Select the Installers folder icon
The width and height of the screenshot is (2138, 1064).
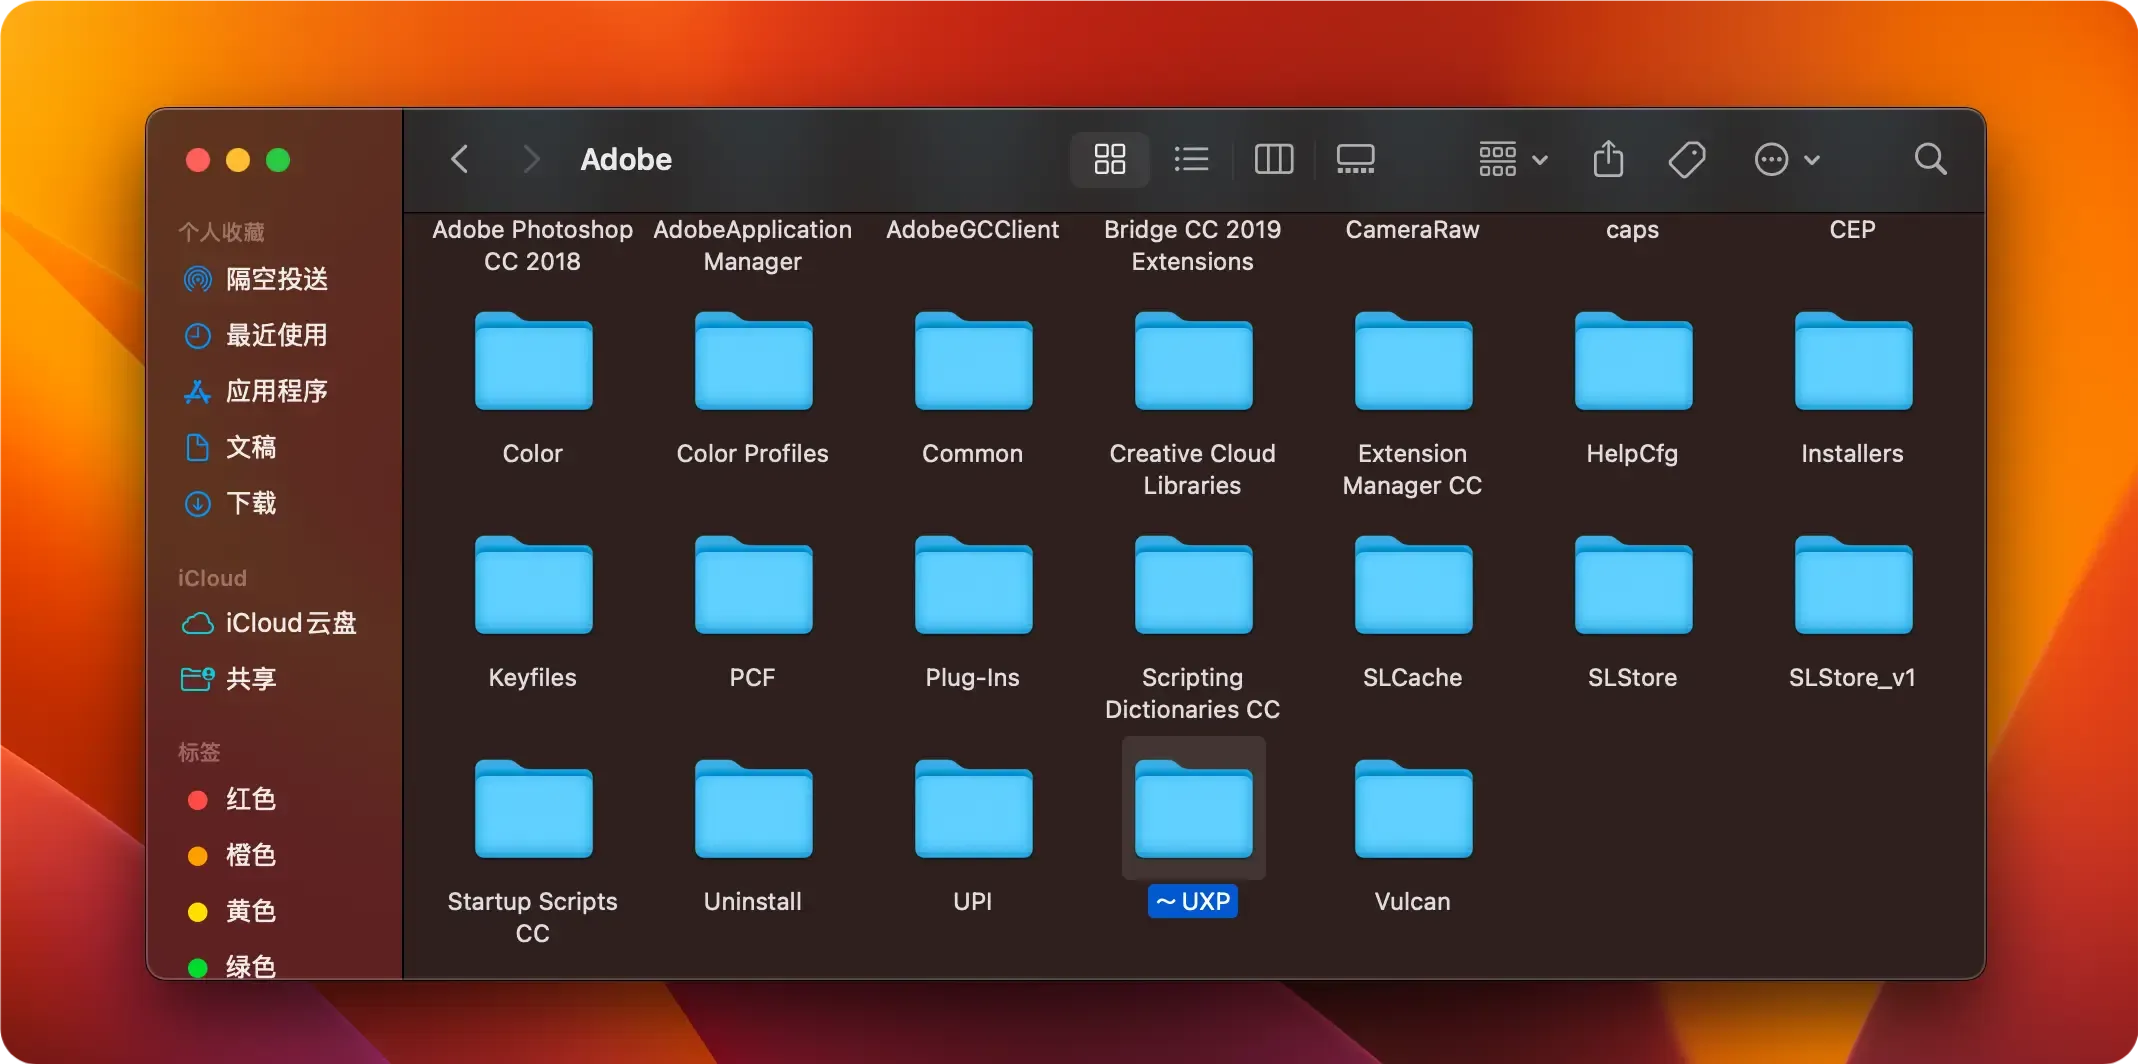[1853, 361]
